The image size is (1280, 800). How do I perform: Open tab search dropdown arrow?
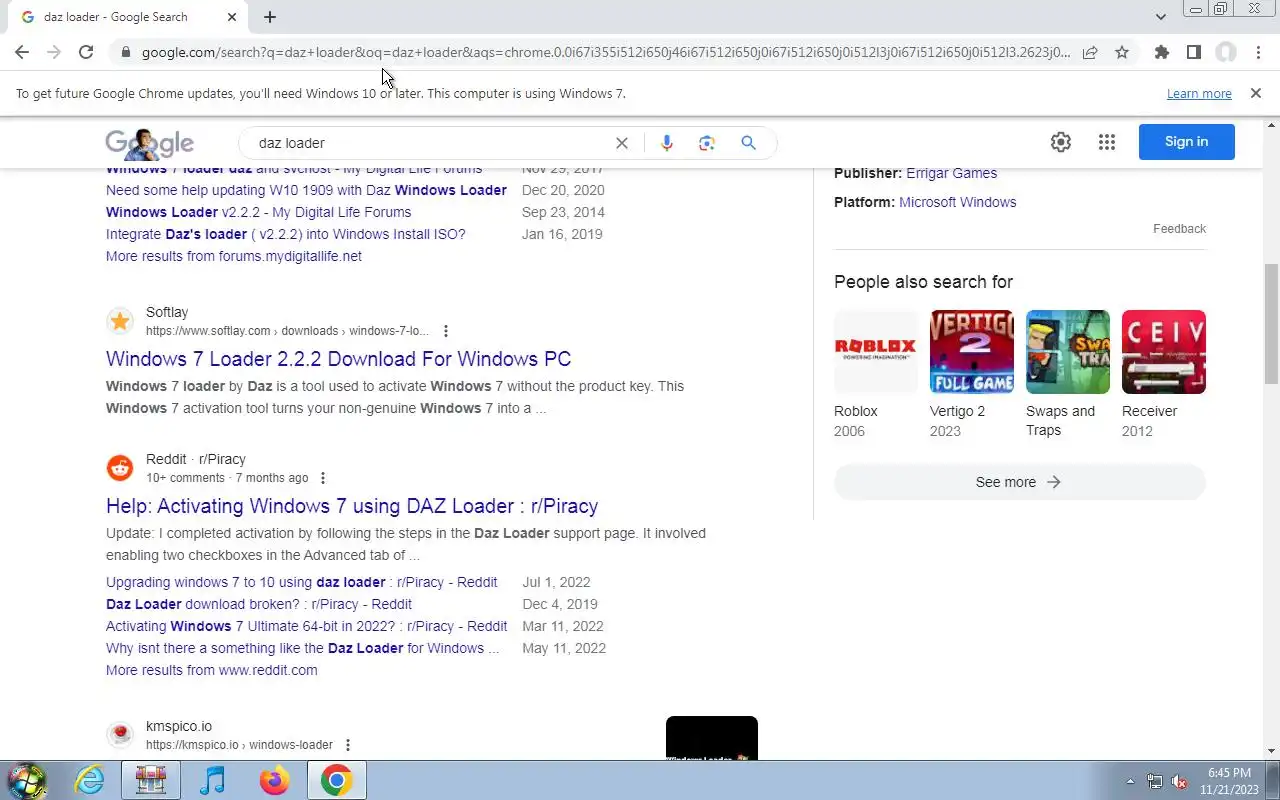1160,17
